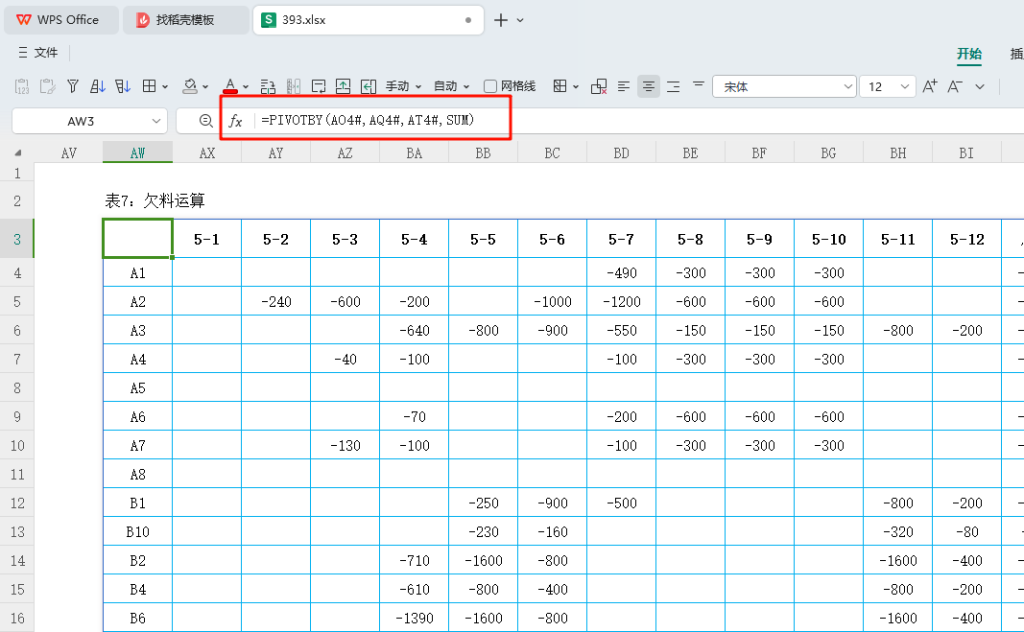Image resolution: width=1024 pixels, height=632 pixels.
Task: Click the cell containing -320
Action: pyautogui.click(x=898, y=531)
